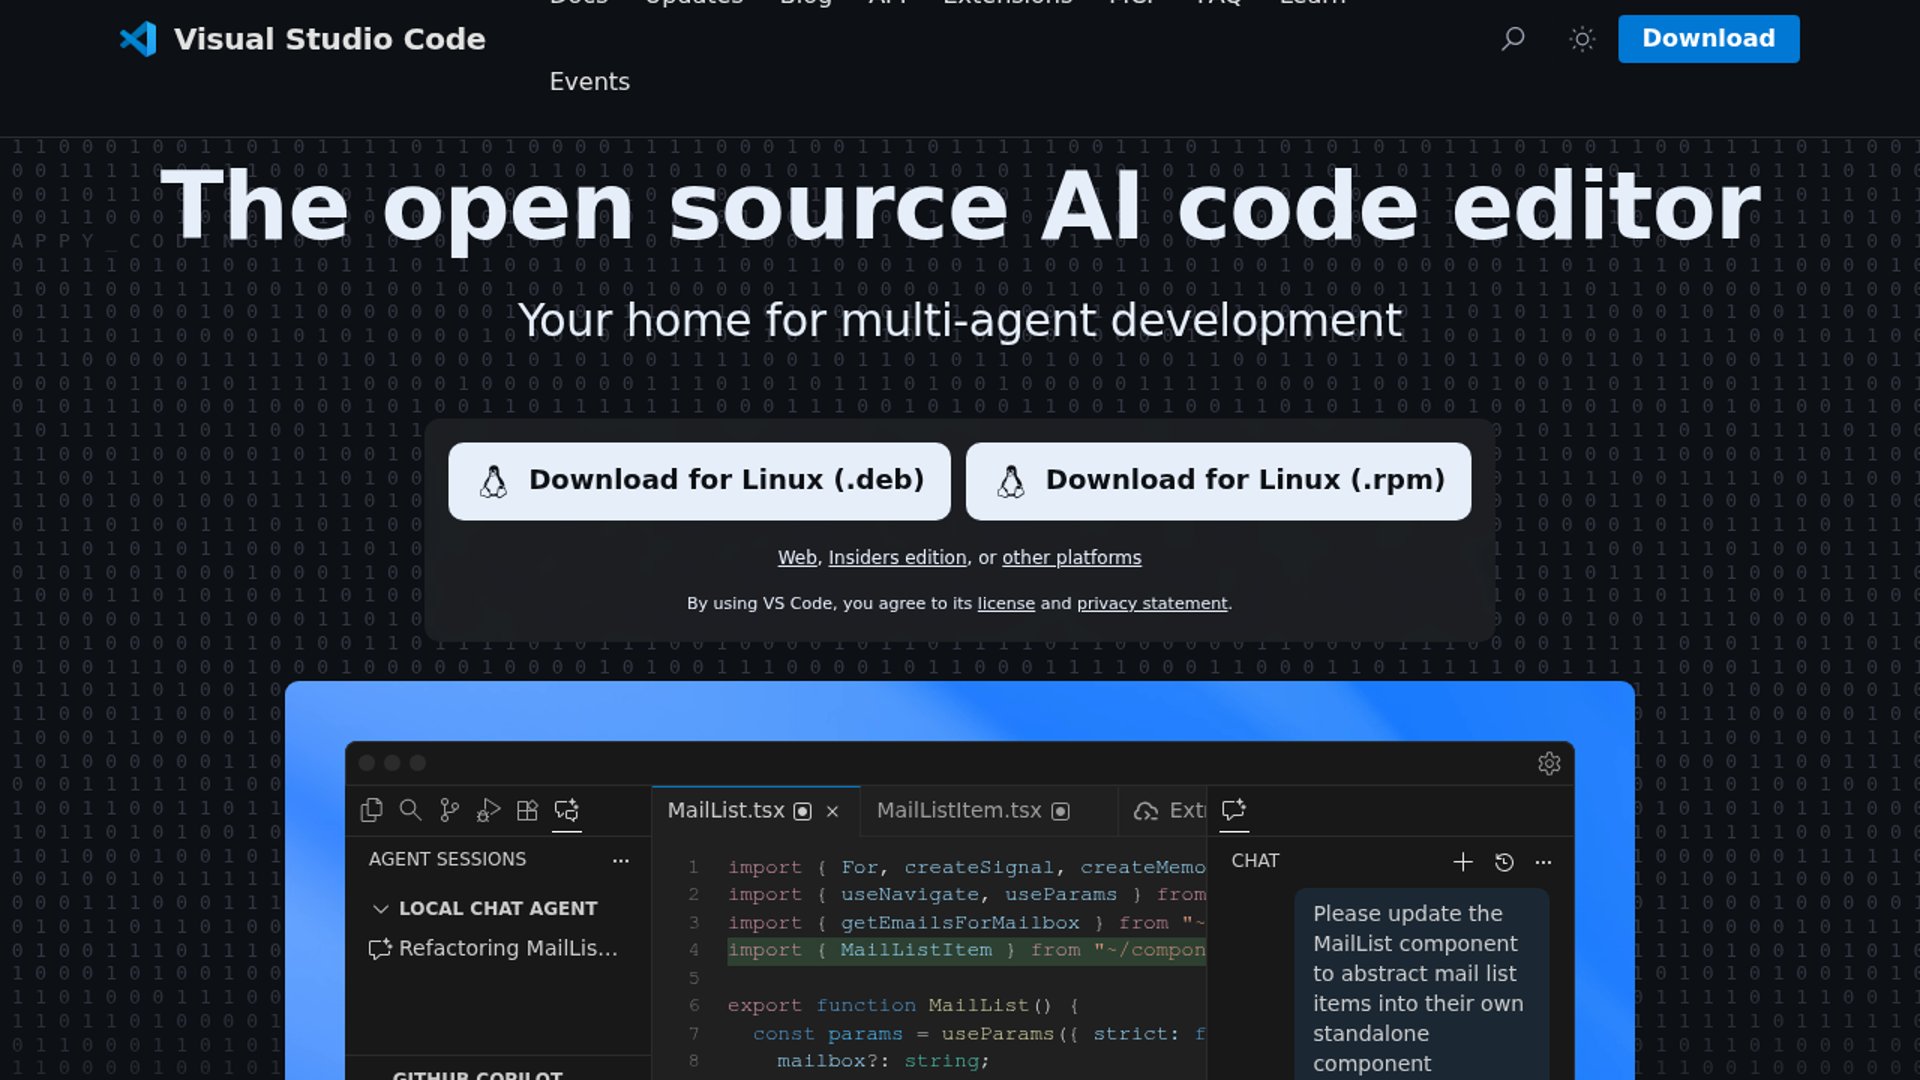Open the Chat panel more-actions menu
Image resolution: width=1920 pixels, height=1080 pixels.
click(x=1543, y=861)
